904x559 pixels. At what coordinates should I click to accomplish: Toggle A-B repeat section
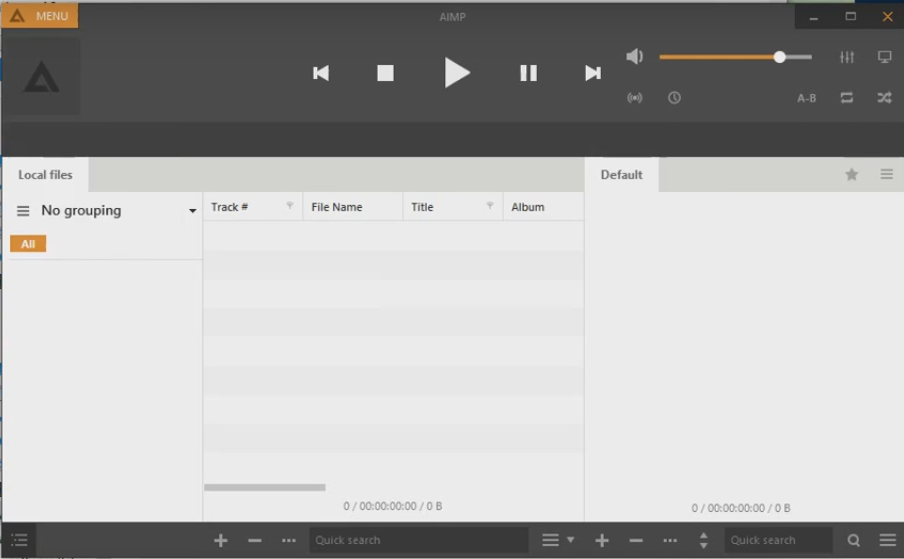click(x=806, y=98)
